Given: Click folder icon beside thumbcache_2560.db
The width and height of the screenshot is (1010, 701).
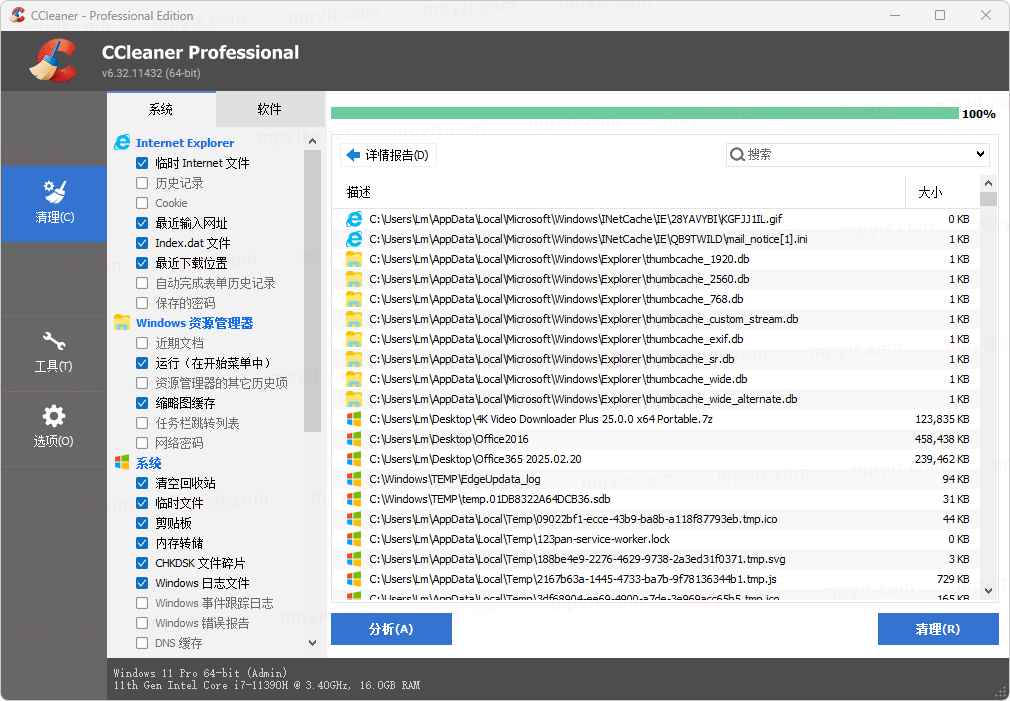Looking at the screenshot, I should click(354, 279).
